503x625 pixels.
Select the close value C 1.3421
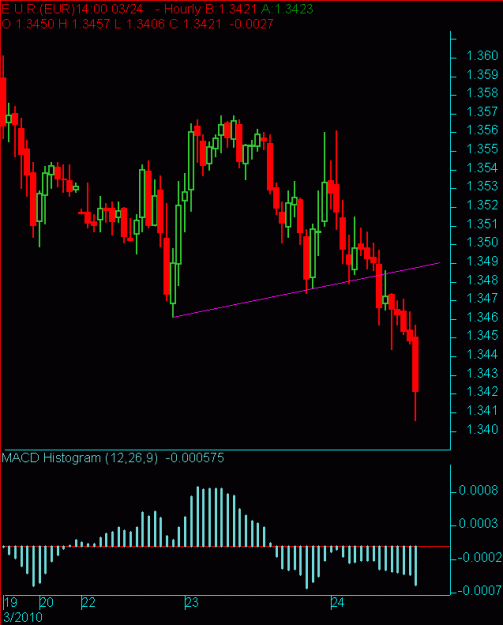(195, 24)
